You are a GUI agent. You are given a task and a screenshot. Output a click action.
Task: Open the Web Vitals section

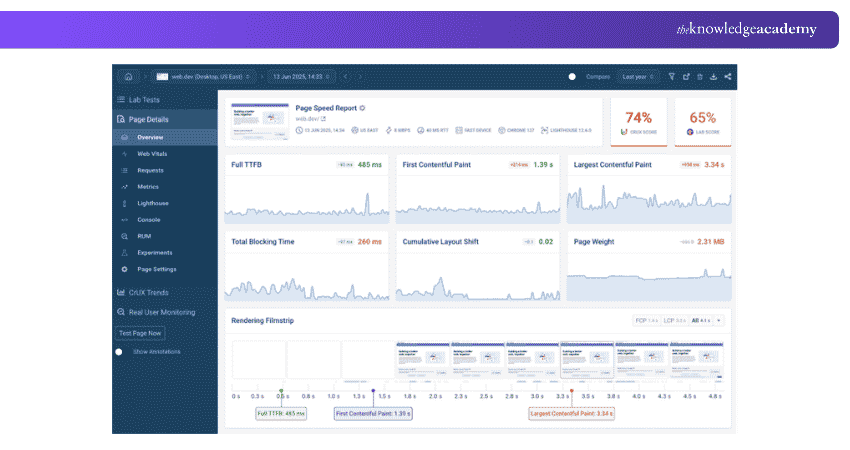point(165,154)
